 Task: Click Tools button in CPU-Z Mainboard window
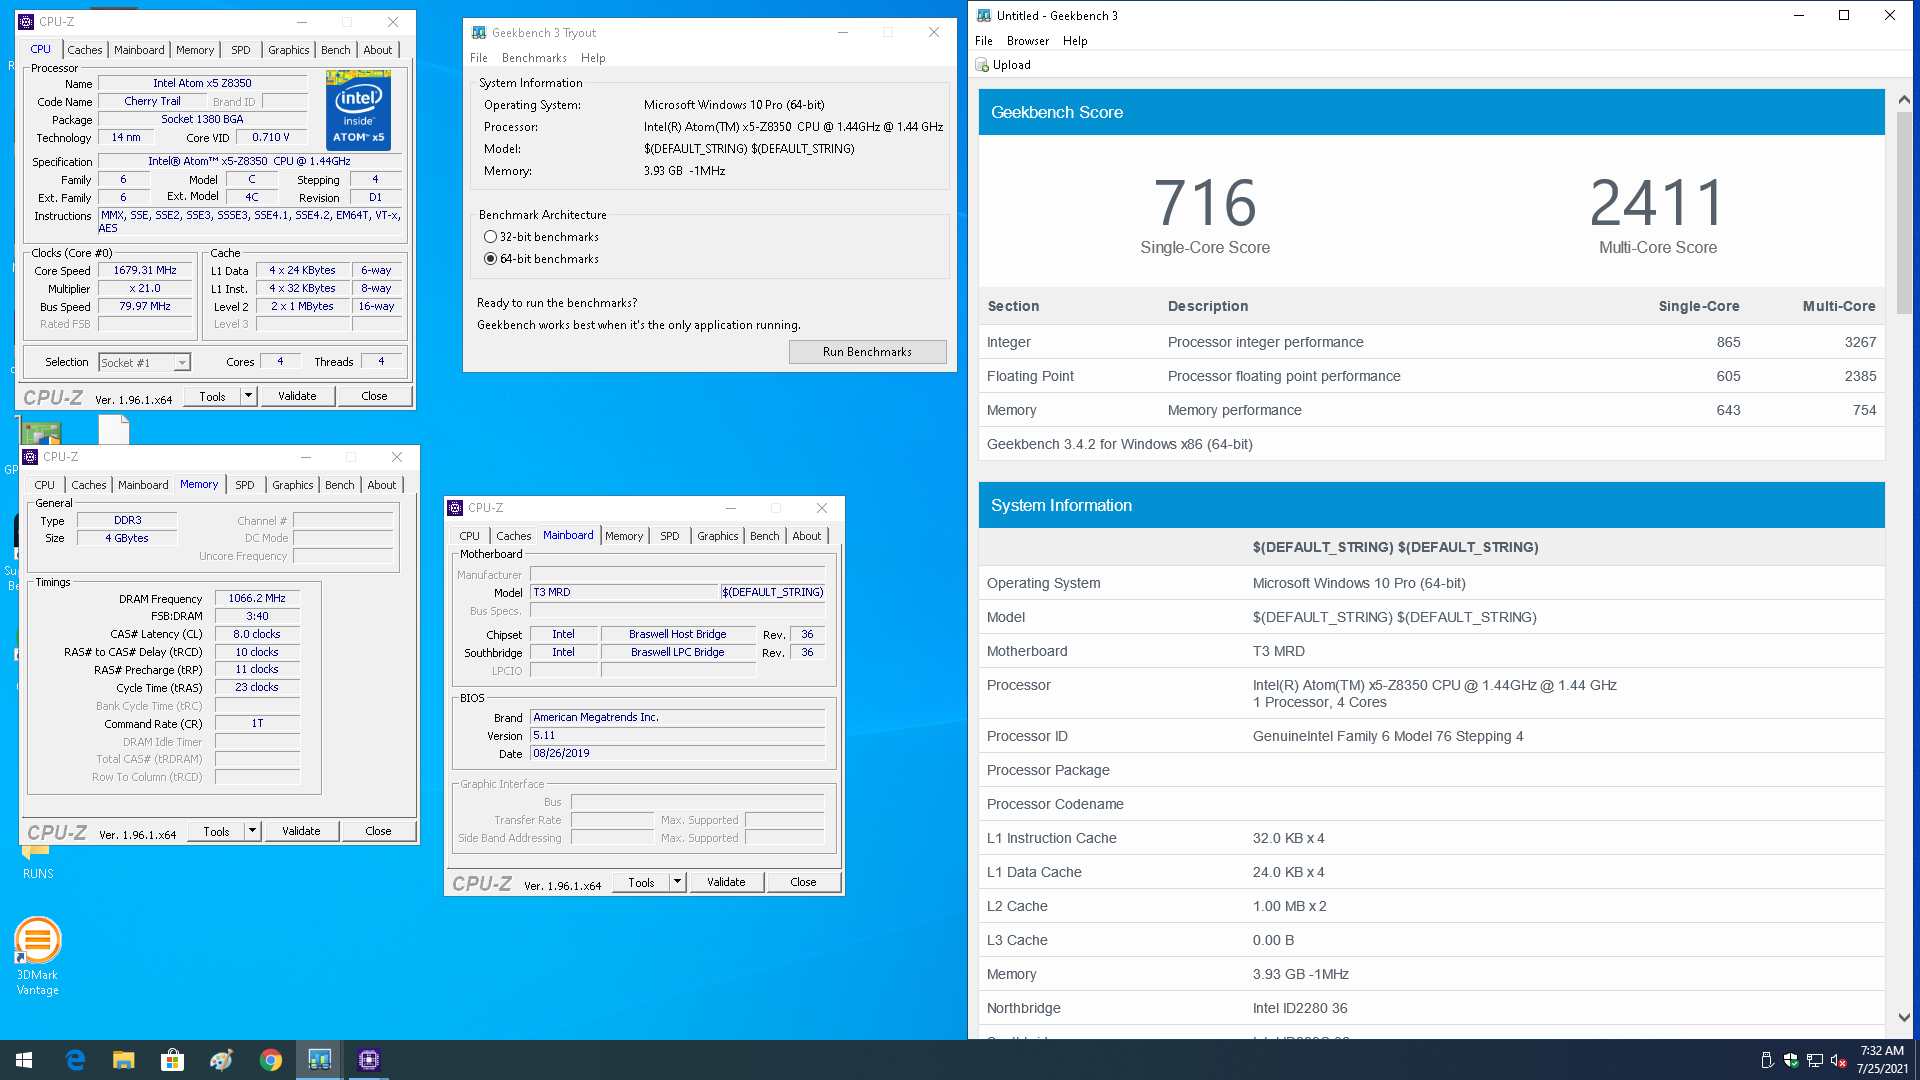(x=641, y=882)
